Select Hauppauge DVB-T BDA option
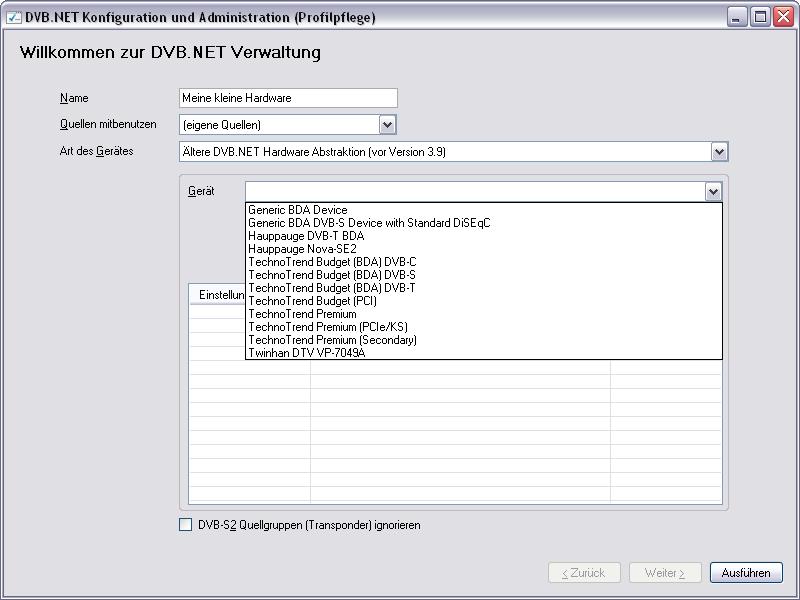The height and width of the screenshot is (600, 800). click(x=306, y=236)
